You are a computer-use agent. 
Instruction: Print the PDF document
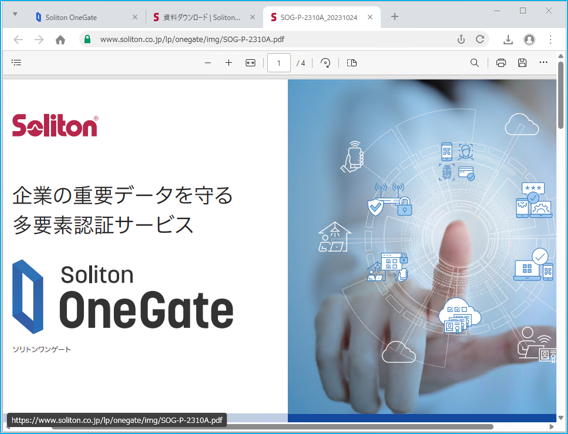click(501, 63)
